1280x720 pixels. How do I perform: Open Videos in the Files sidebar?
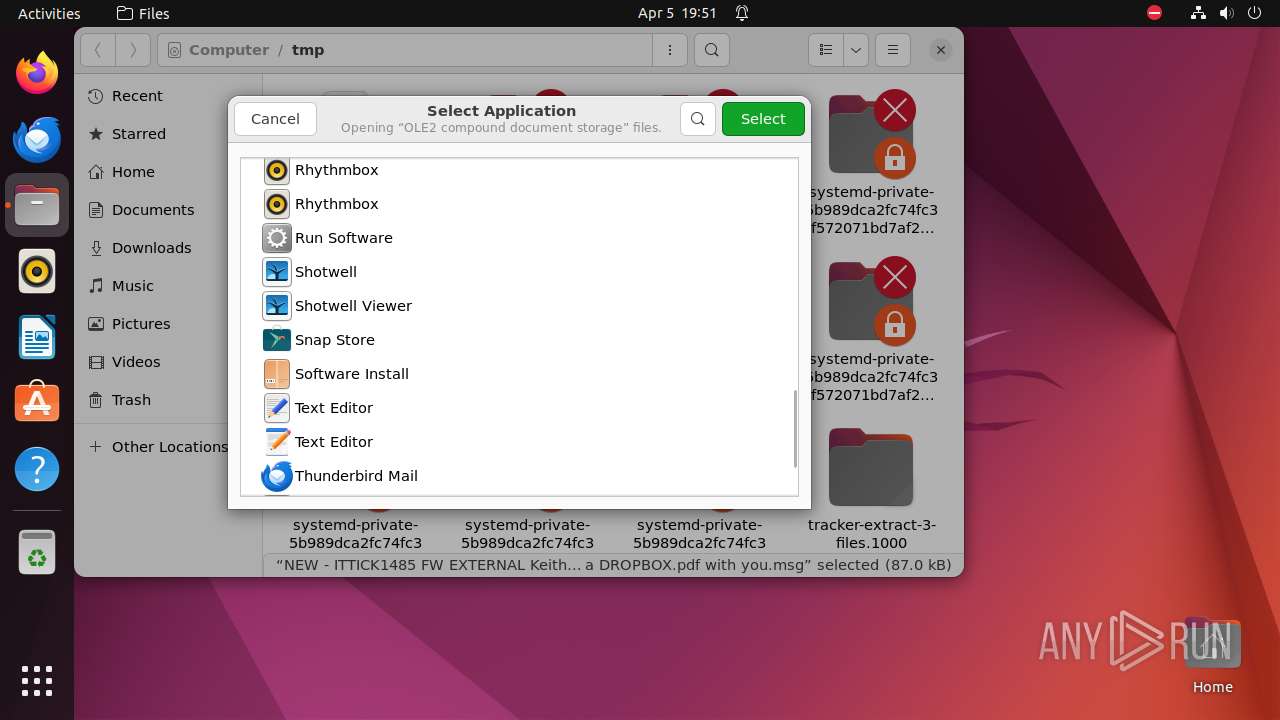(168, 362)
